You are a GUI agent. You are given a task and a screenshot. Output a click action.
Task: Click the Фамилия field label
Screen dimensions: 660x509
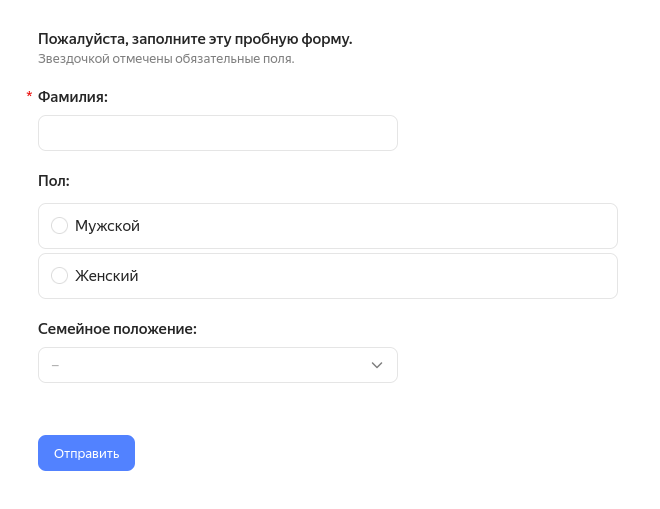click(72, 97)
